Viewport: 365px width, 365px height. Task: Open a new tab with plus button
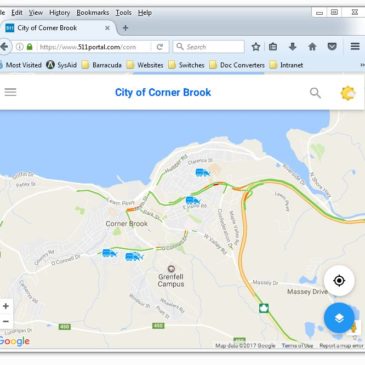pos(125,28)
